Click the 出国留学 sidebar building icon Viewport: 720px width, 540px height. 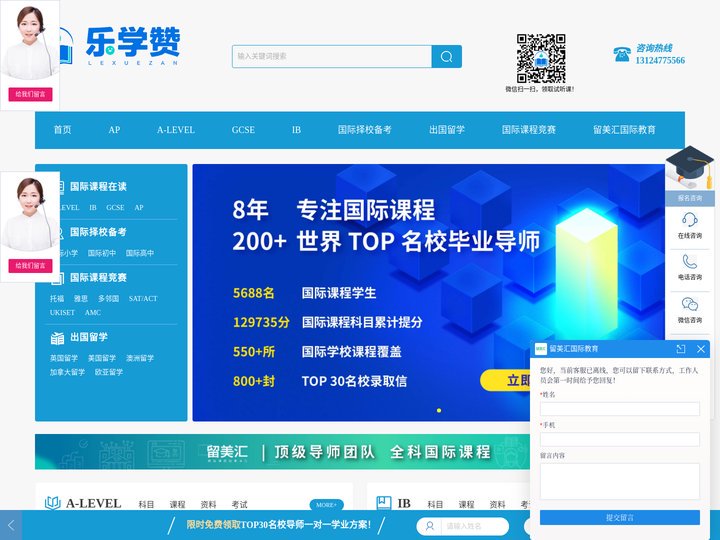(x=57, y=338)
